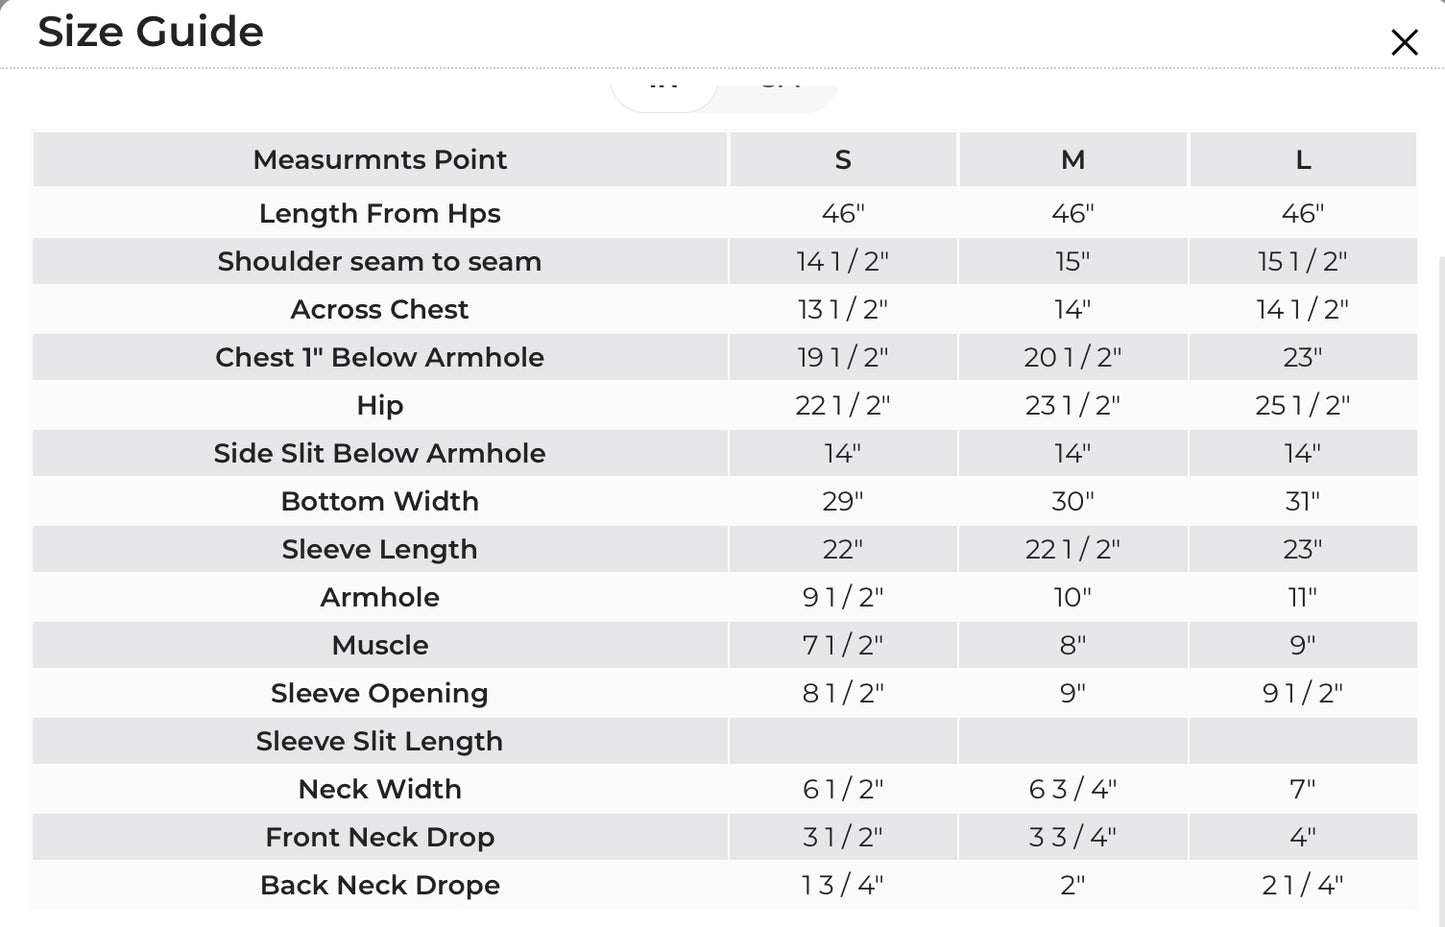Select the Bottom Width row label
The image size is (1445, 927).
pos(380,501)
